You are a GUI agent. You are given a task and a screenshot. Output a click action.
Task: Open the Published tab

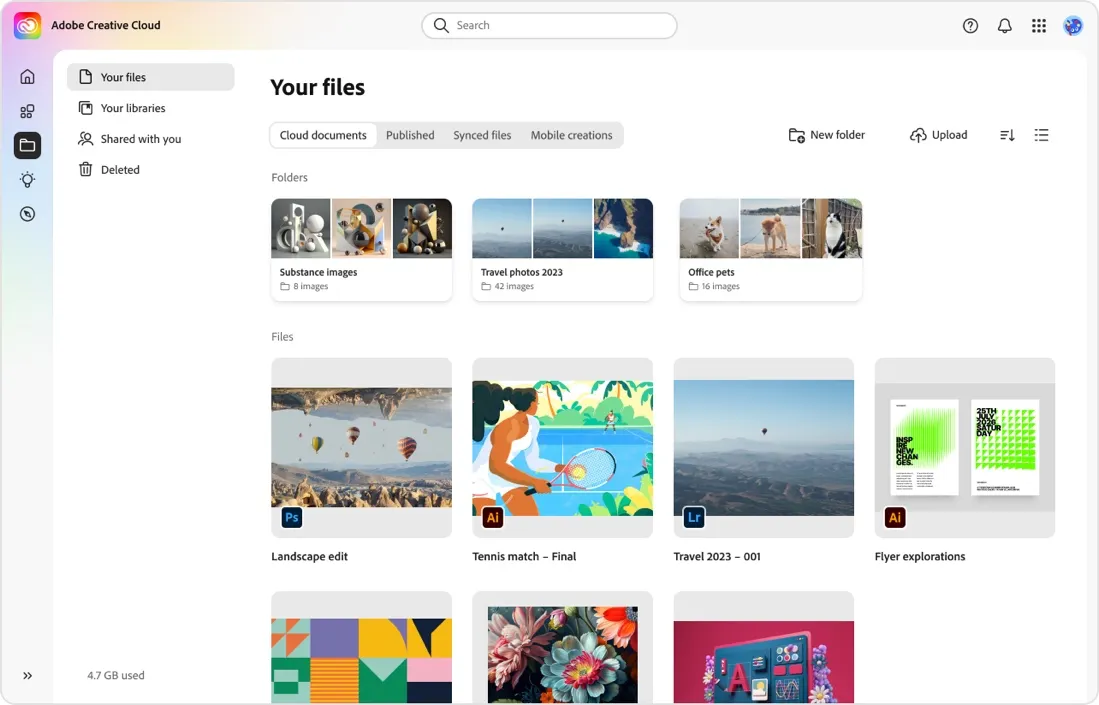click(409, 134)
